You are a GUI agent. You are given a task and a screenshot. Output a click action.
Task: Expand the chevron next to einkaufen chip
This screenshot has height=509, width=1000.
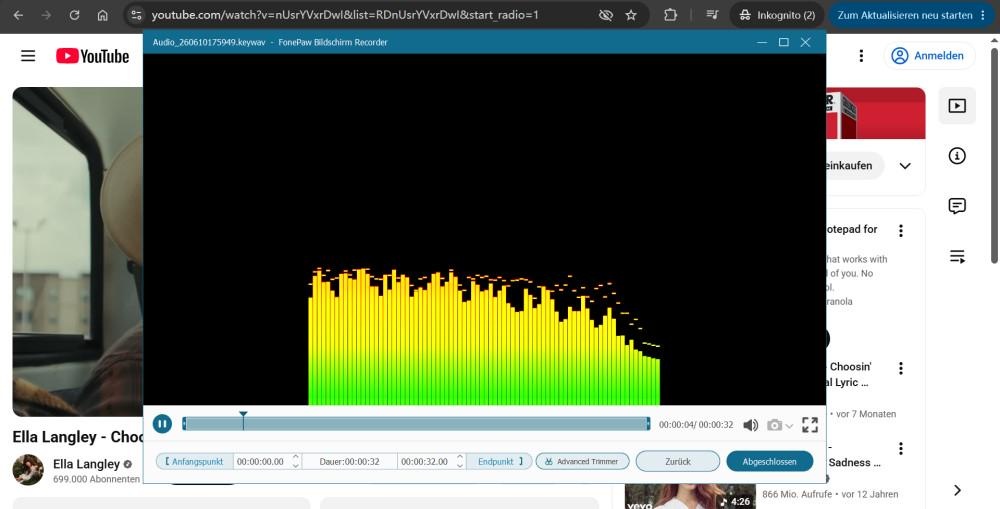904,166
